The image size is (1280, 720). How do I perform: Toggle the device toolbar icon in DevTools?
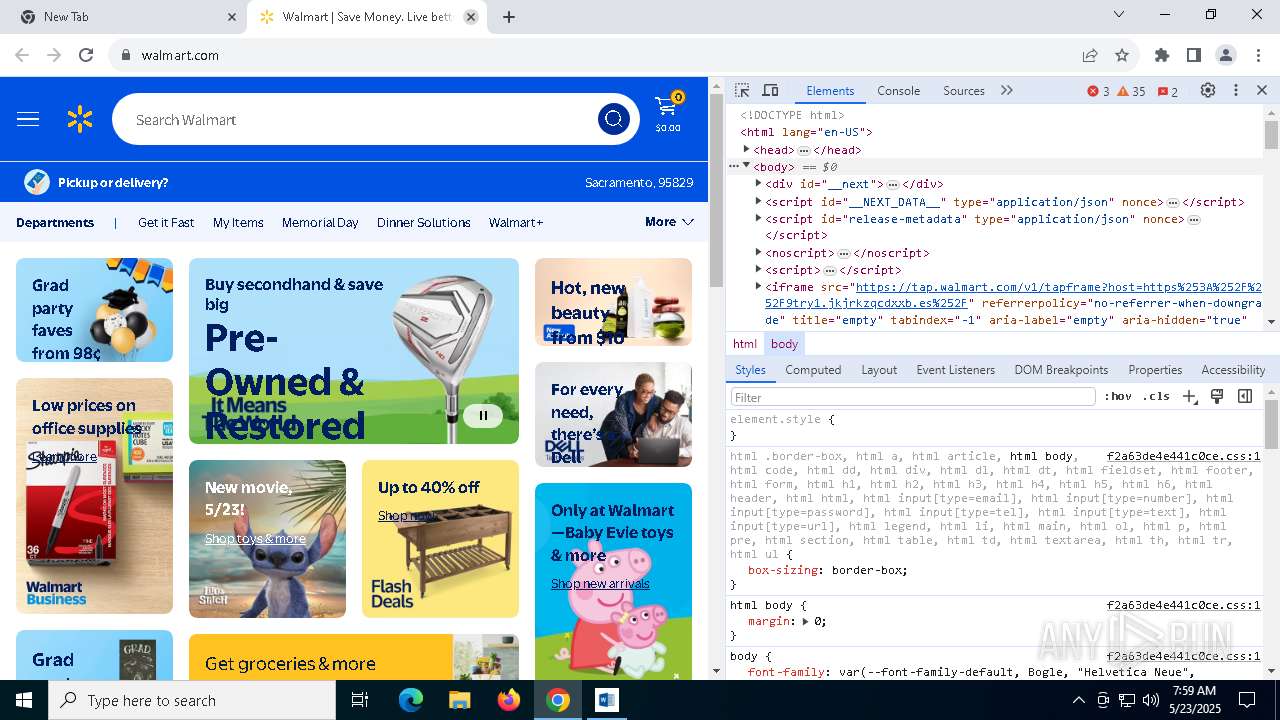pyautogui.click(x=770, y=90)
